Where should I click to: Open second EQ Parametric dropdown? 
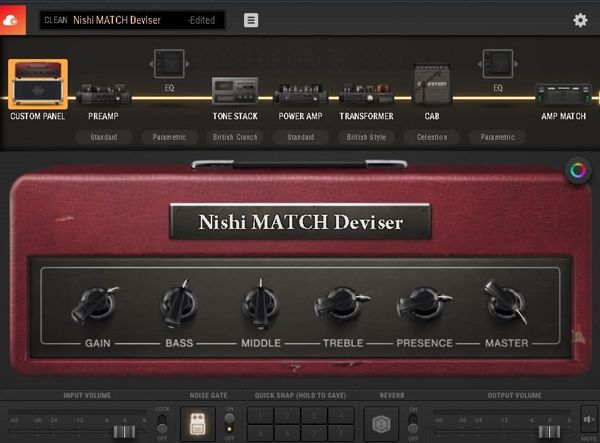pyautogui.click(x=497, y=137)
